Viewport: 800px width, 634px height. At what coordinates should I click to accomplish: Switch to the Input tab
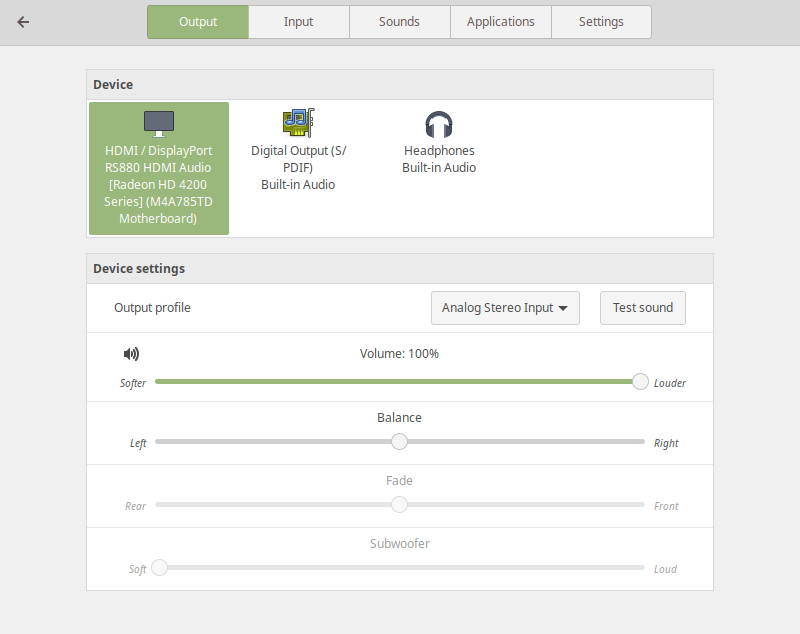[x=298, y=22]
